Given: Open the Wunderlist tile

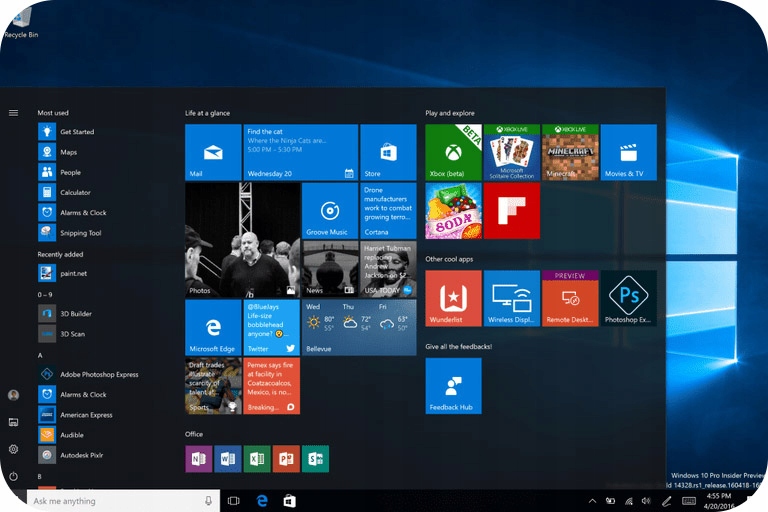Looking at the screenshot, I should point(453,298).
